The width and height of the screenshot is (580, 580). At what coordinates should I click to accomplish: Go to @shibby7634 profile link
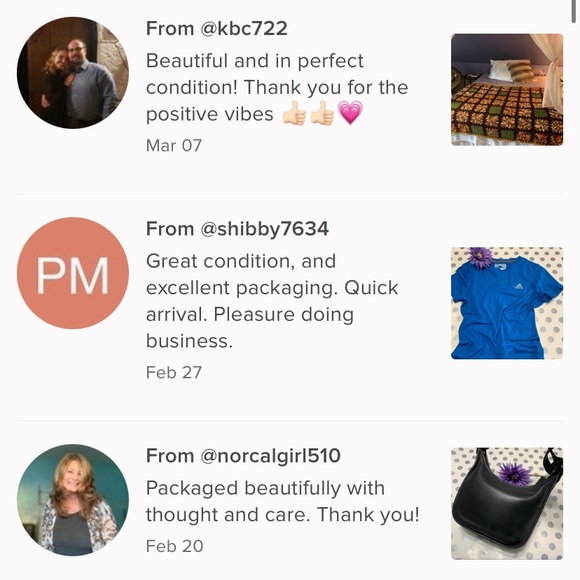pos(264,229)
